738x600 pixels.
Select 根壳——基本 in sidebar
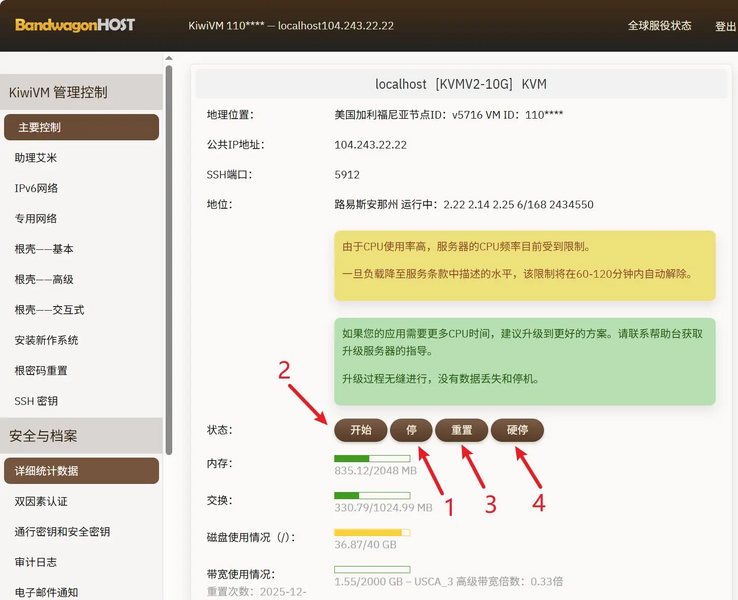[x=44, y=249]
